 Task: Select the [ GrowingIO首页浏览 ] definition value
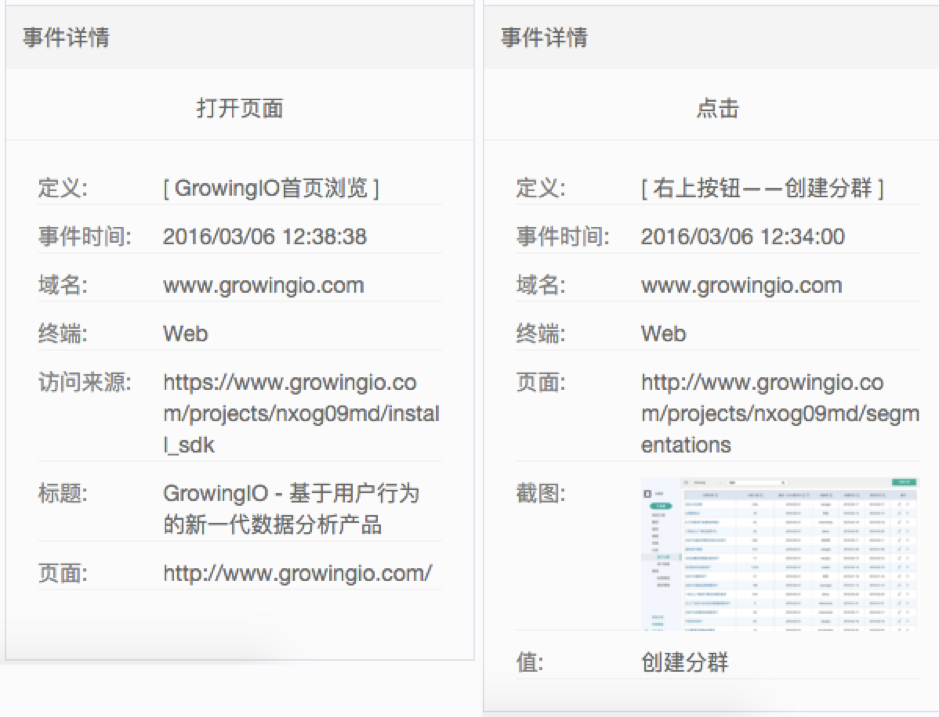click(271, 188)
